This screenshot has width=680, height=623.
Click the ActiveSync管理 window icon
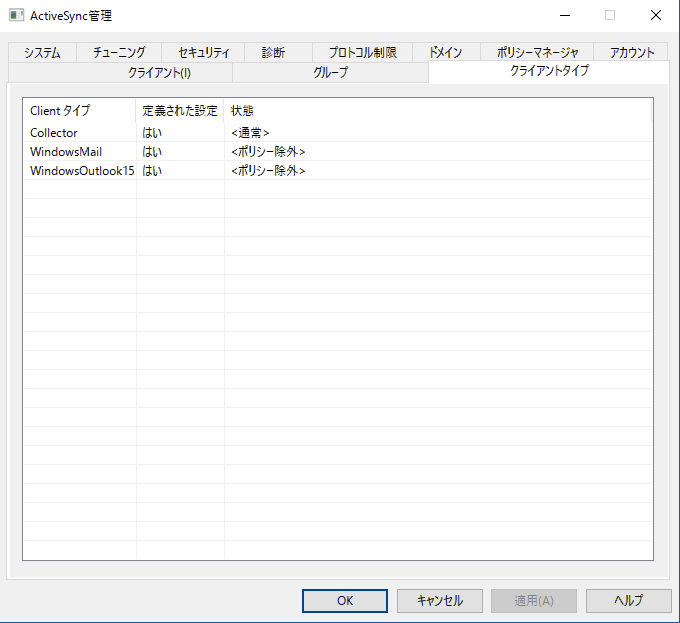(x=16, y=15)
